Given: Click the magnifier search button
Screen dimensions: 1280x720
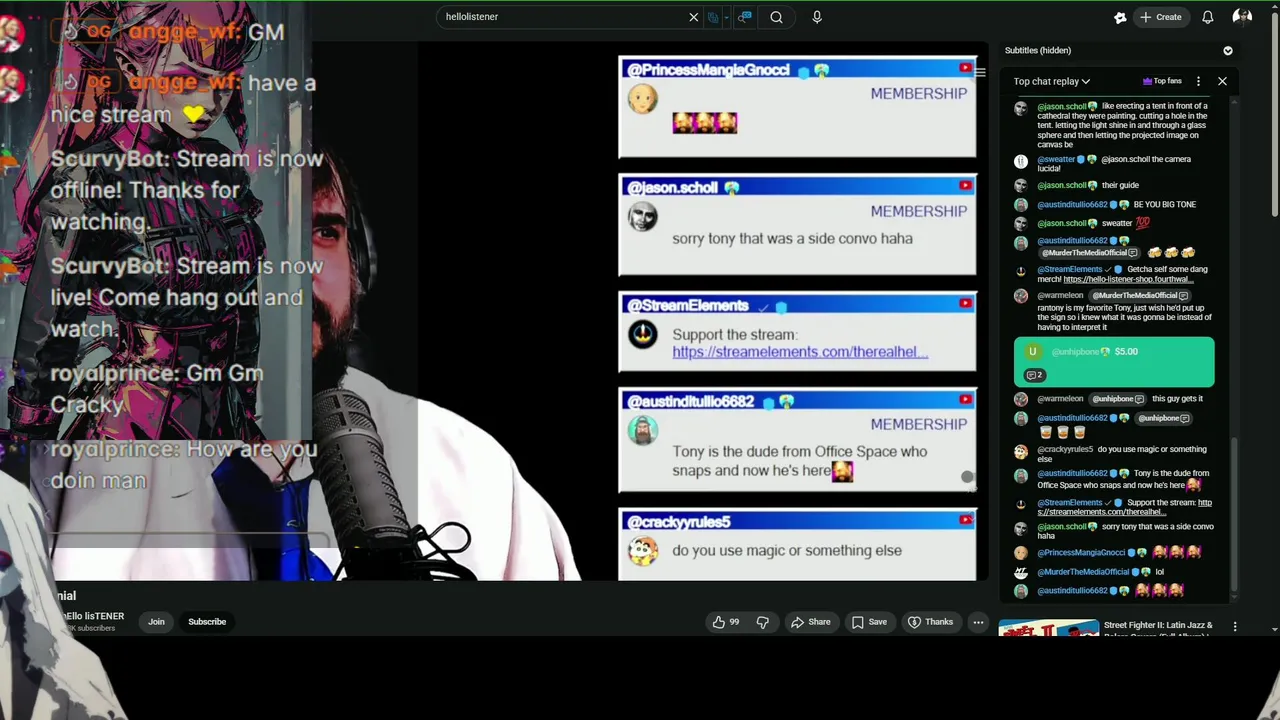Looking at the screenshot, I should pos(776,17).
